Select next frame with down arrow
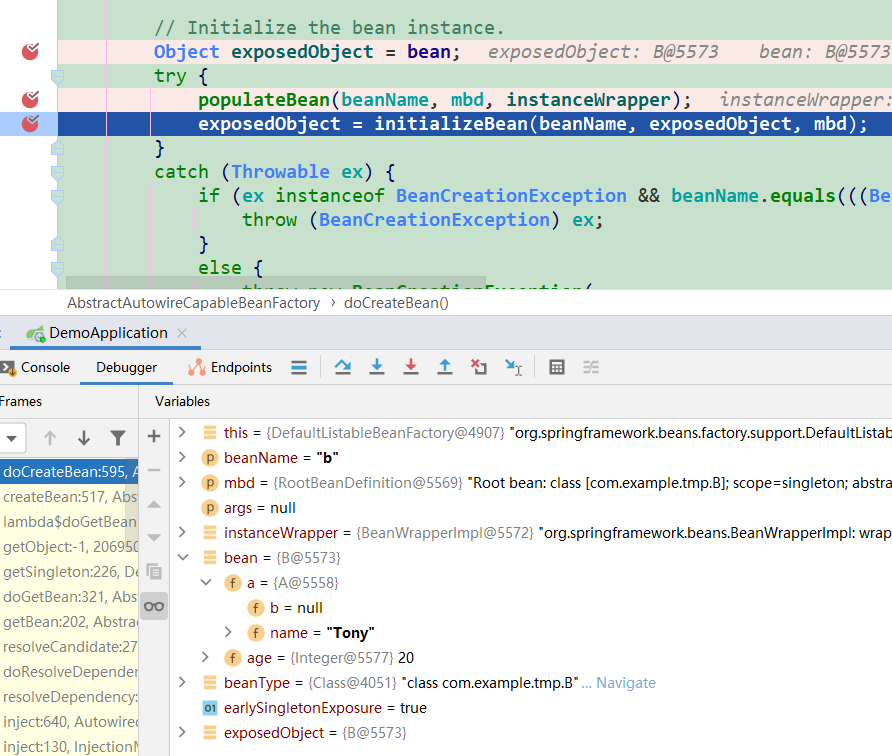The image size is (892, 756). pyautogui.click(x=84, y=438)
